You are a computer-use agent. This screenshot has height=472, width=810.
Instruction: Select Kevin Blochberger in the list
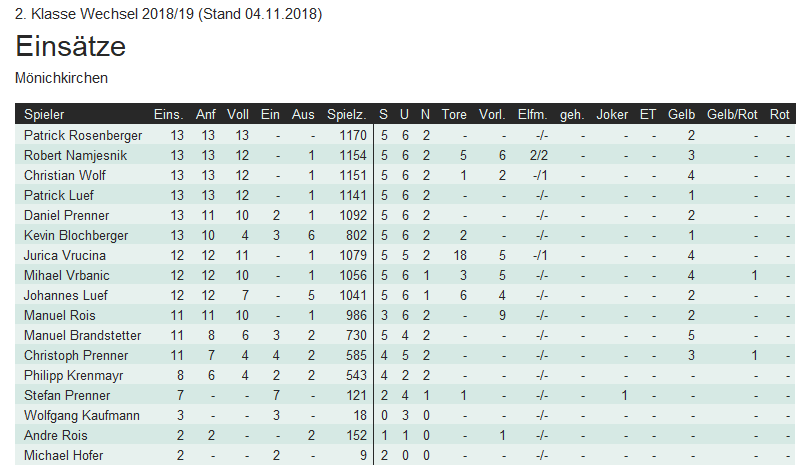(77, 235)
